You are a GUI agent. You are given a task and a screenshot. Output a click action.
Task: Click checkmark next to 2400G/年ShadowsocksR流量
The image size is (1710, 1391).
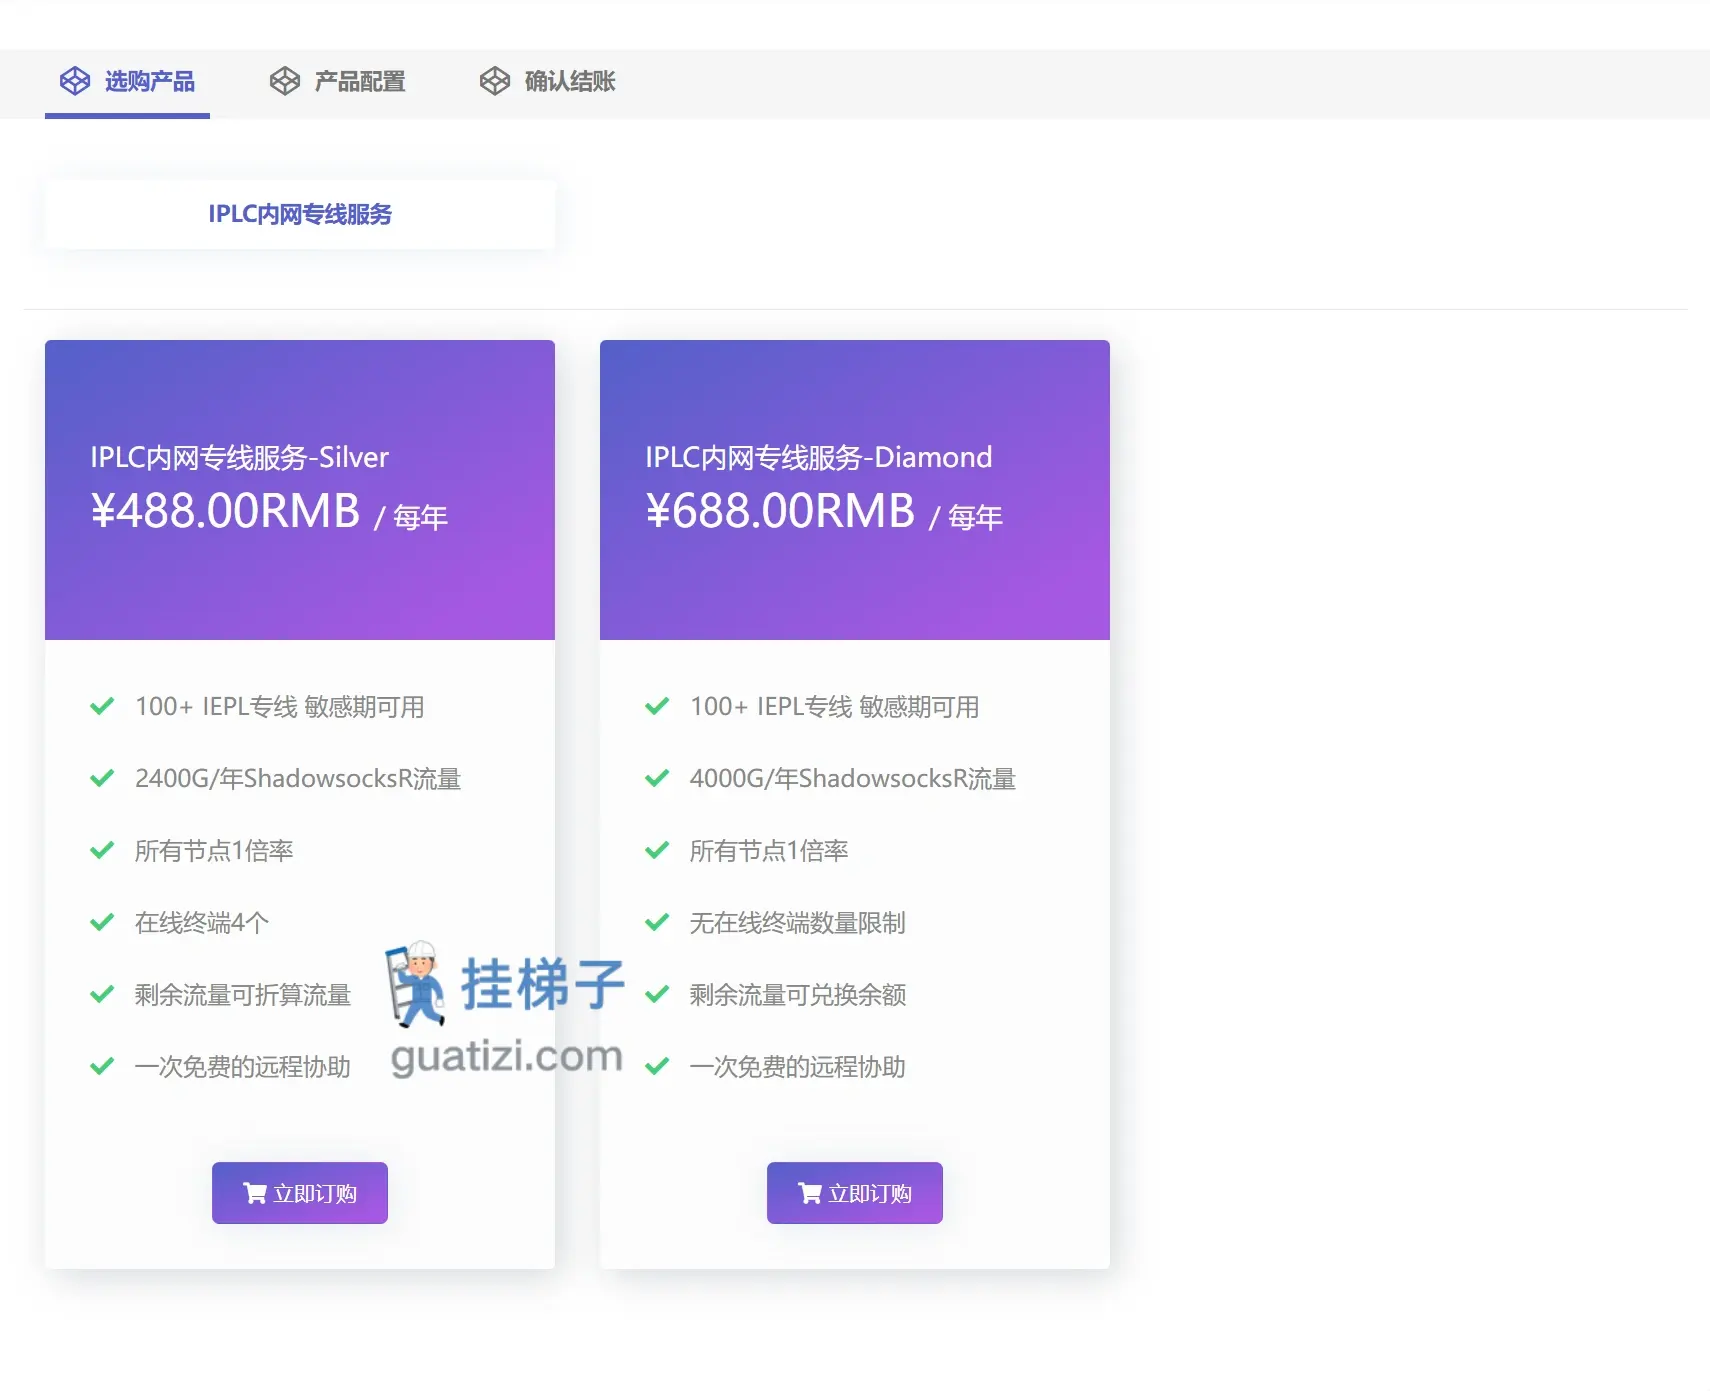coord(102,778)
